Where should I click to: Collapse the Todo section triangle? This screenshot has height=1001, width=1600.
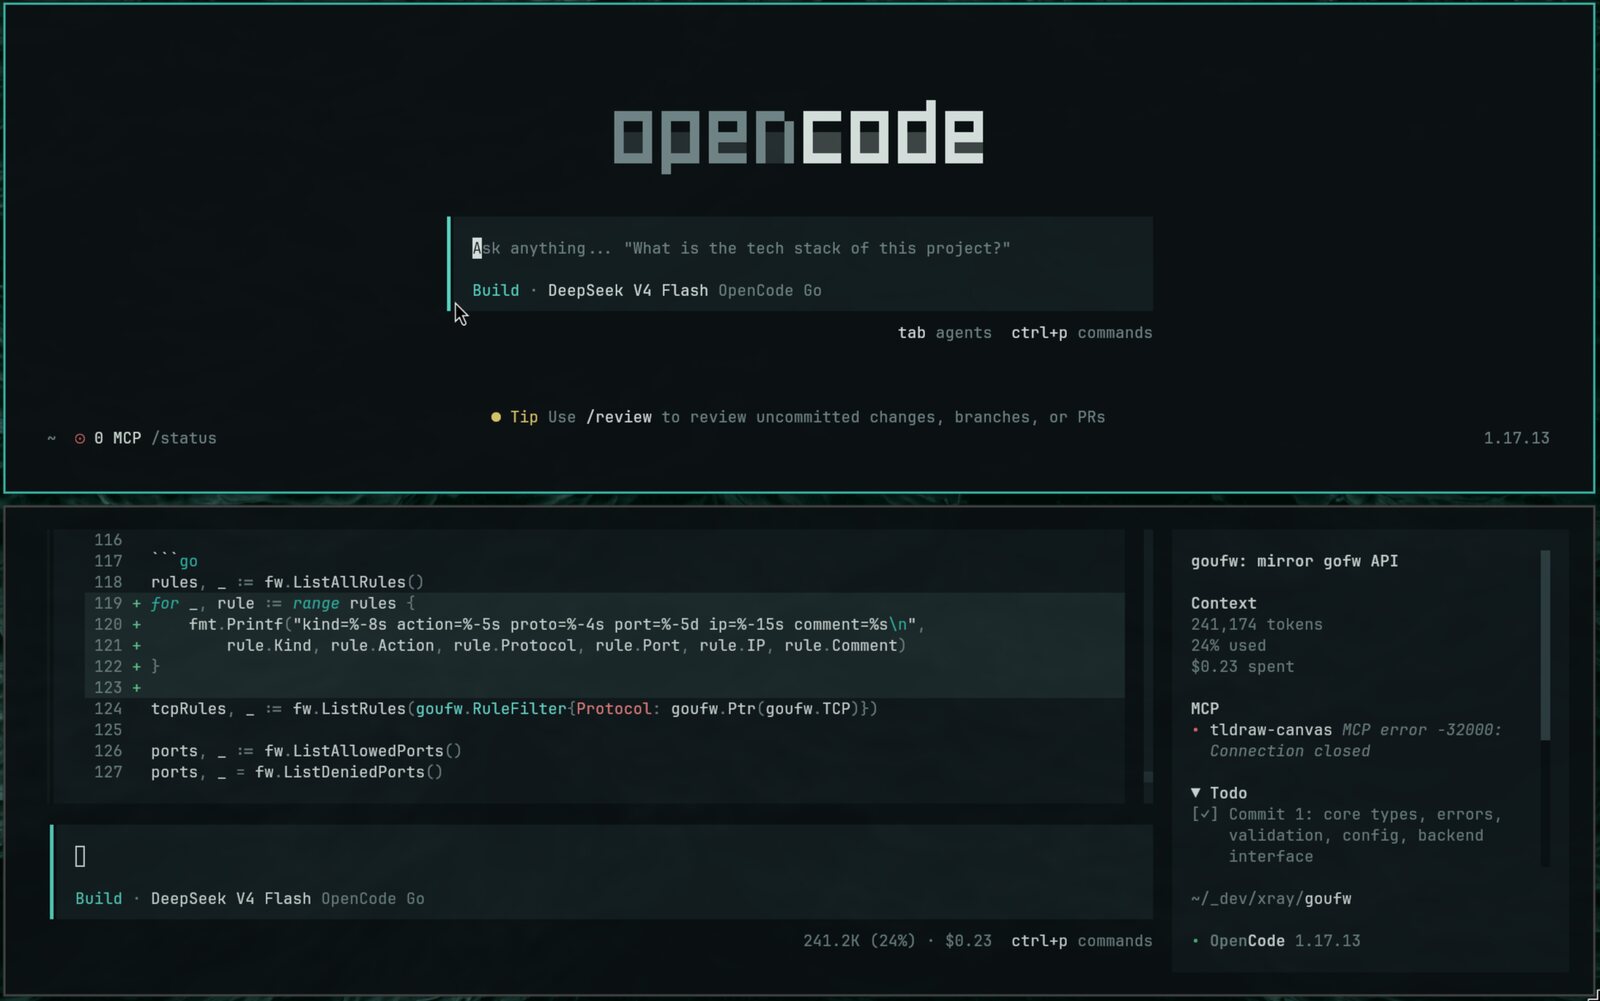click(1195, 792)
